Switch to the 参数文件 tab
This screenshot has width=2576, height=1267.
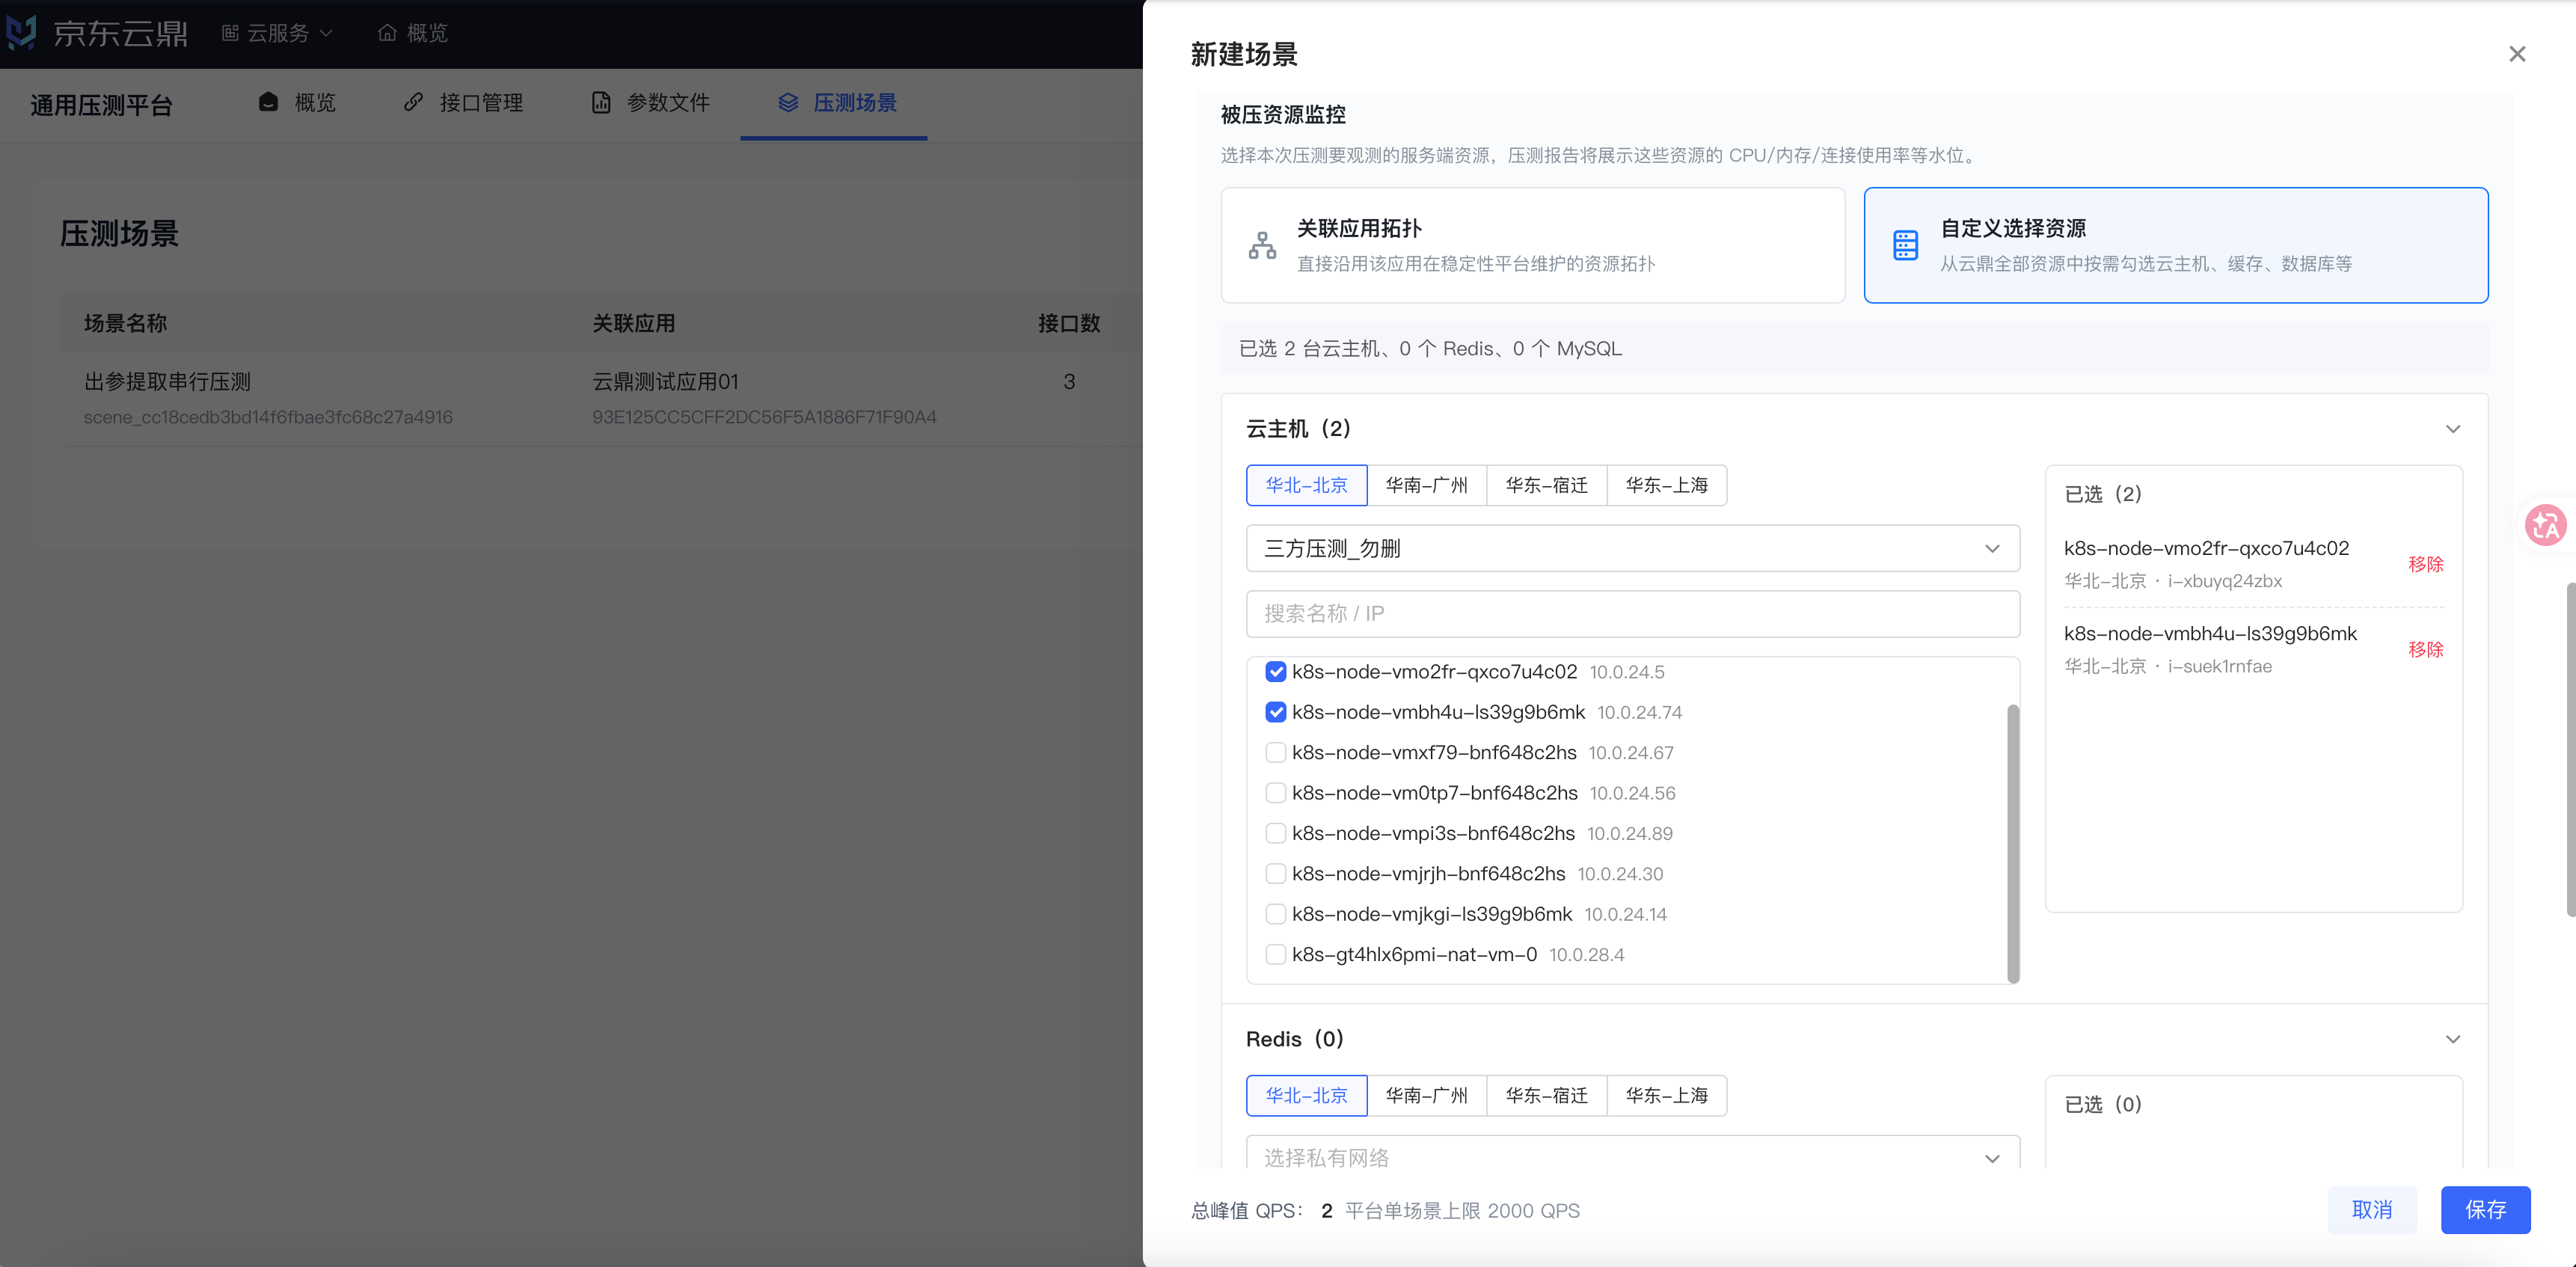pyautogui.click(x=650, y=103)
